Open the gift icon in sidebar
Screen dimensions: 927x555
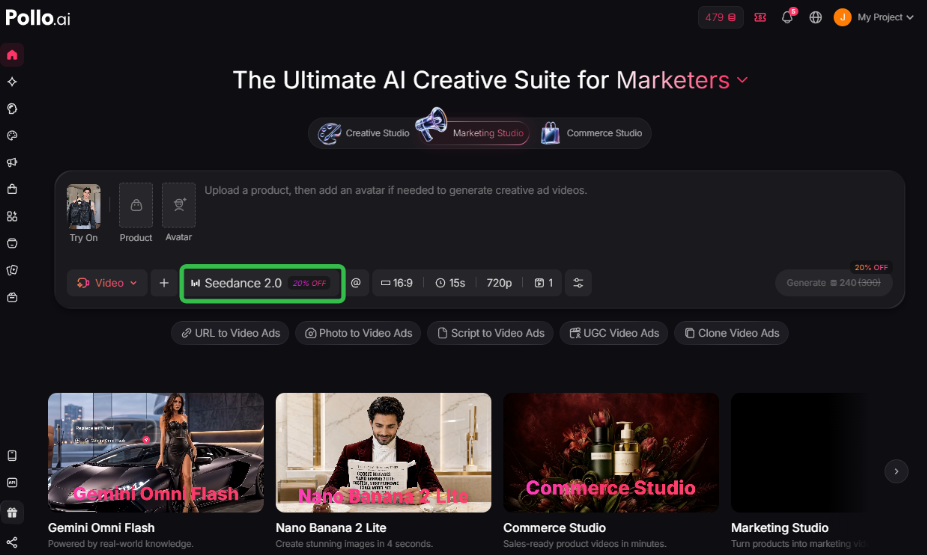pos(12,512)
